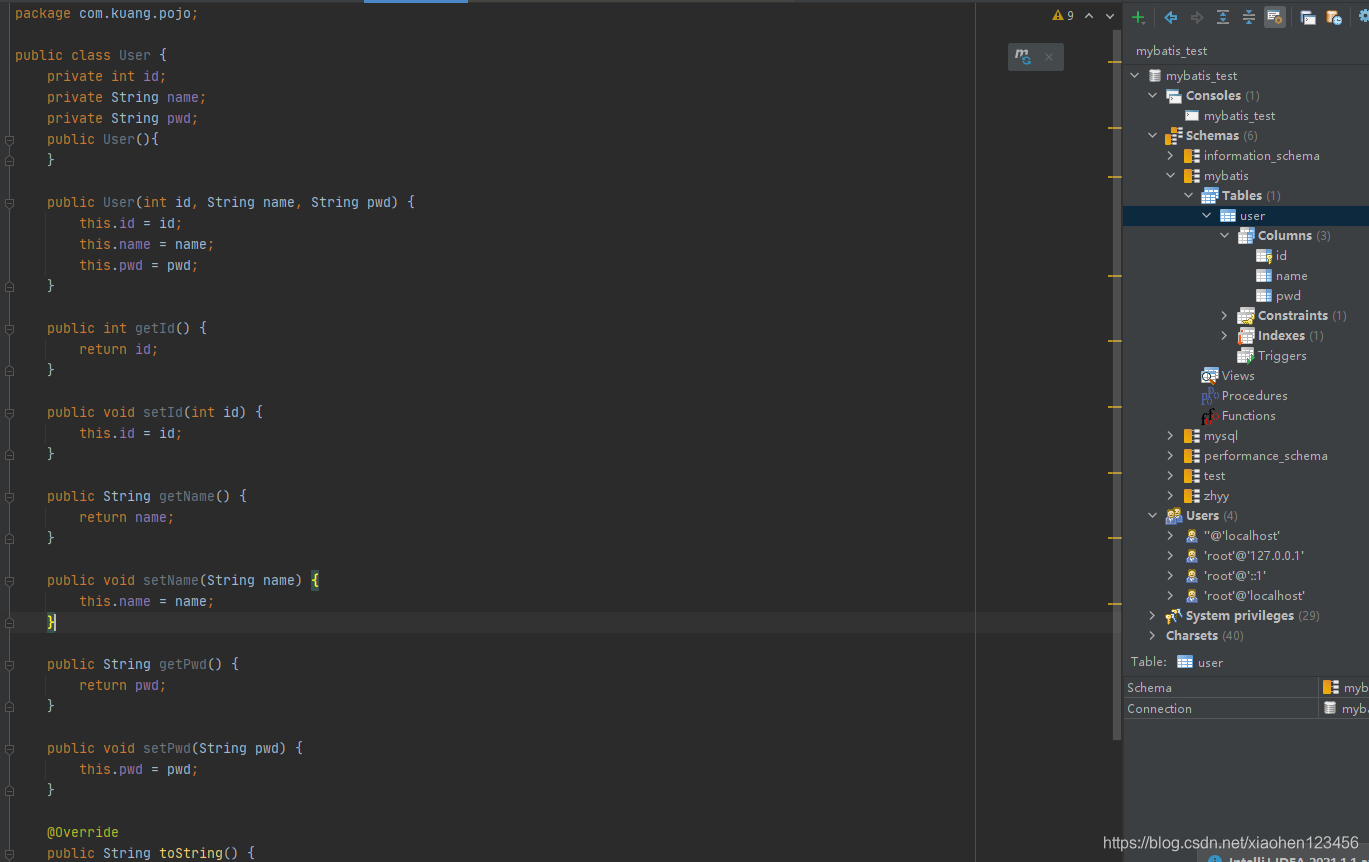Screen dimensions: 1369x862
Task: Click the Expand All toolbar icon
Action: pyautogui.click(x=1223, y=17)
